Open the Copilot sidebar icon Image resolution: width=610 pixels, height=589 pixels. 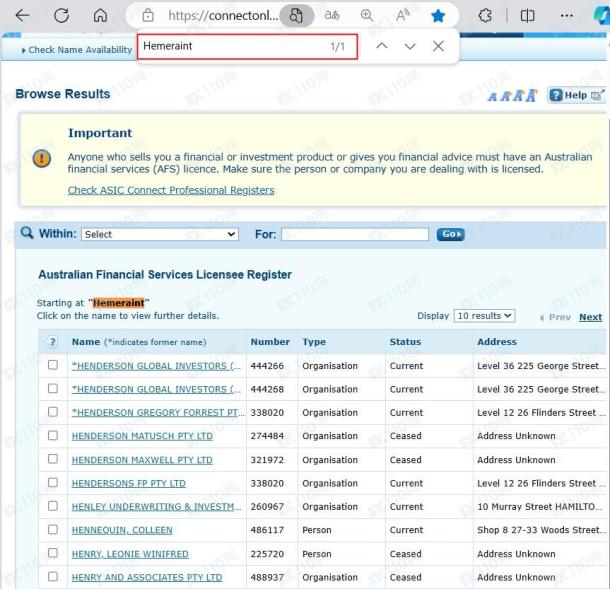602,16
